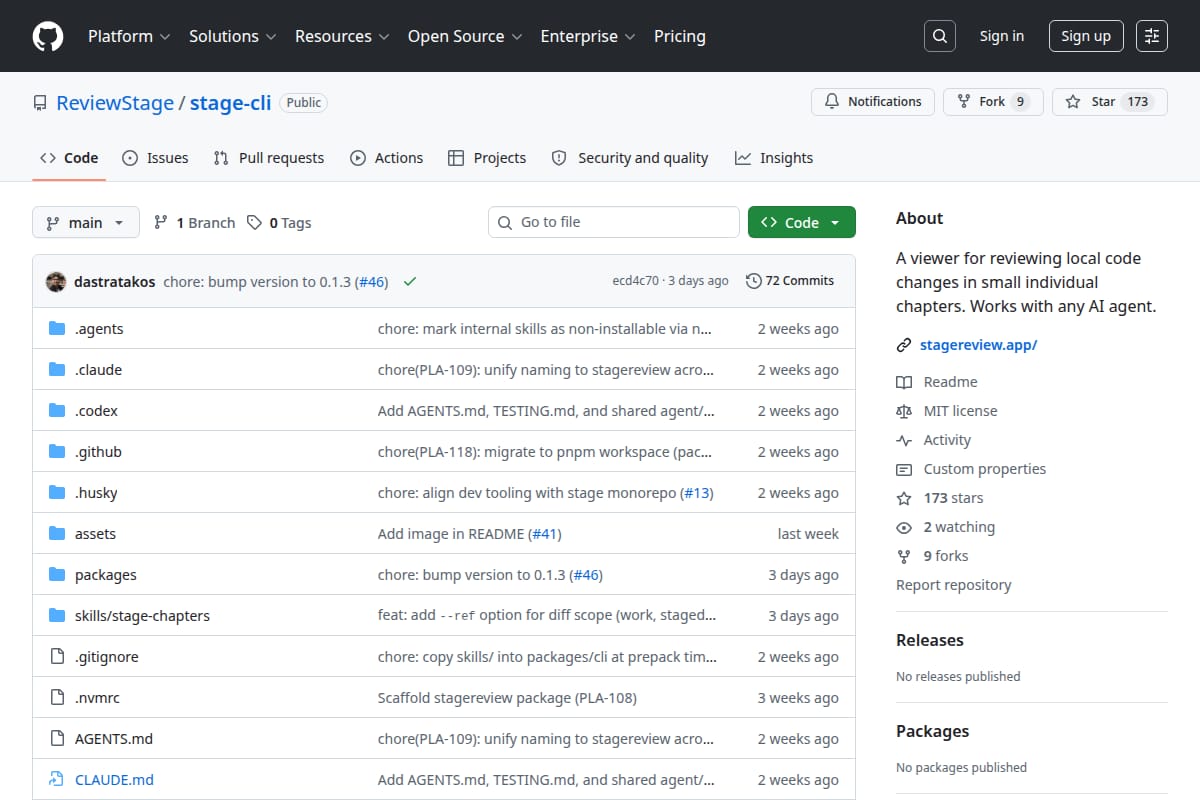Image resolution: width=1200 pixels, height=800 pixels.
Task: Open the search magnifier in header
Action: 939,36
